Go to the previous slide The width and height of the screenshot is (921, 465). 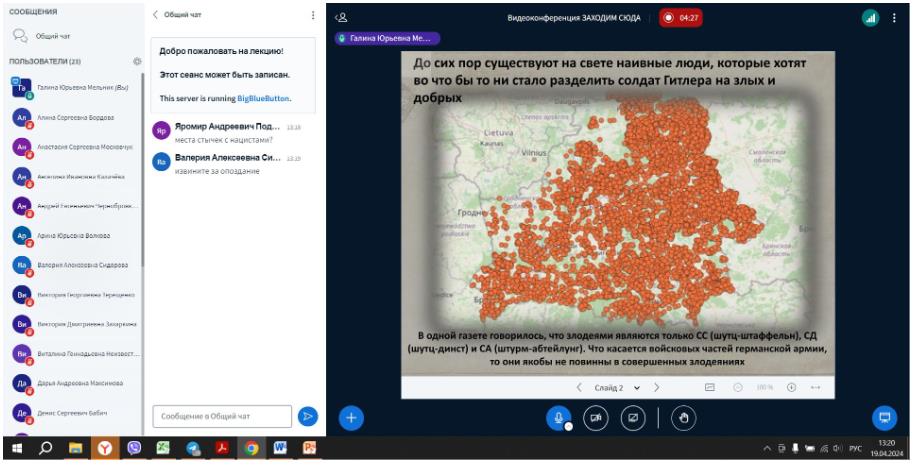point(579,388)
